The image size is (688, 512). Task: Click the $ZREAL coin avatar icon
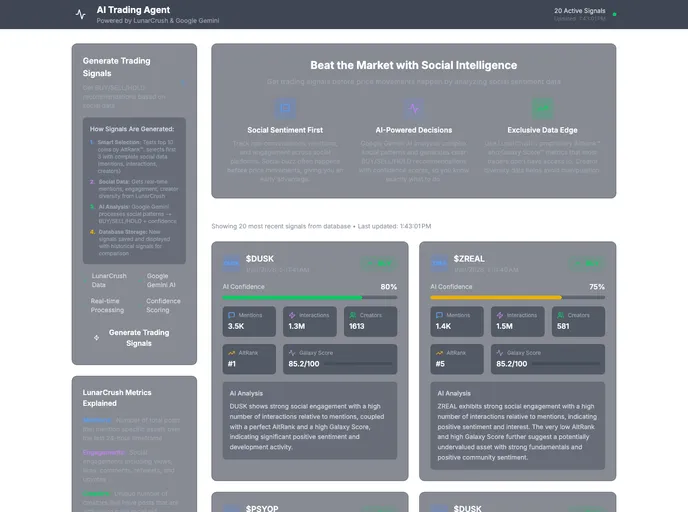click(439, 263)
